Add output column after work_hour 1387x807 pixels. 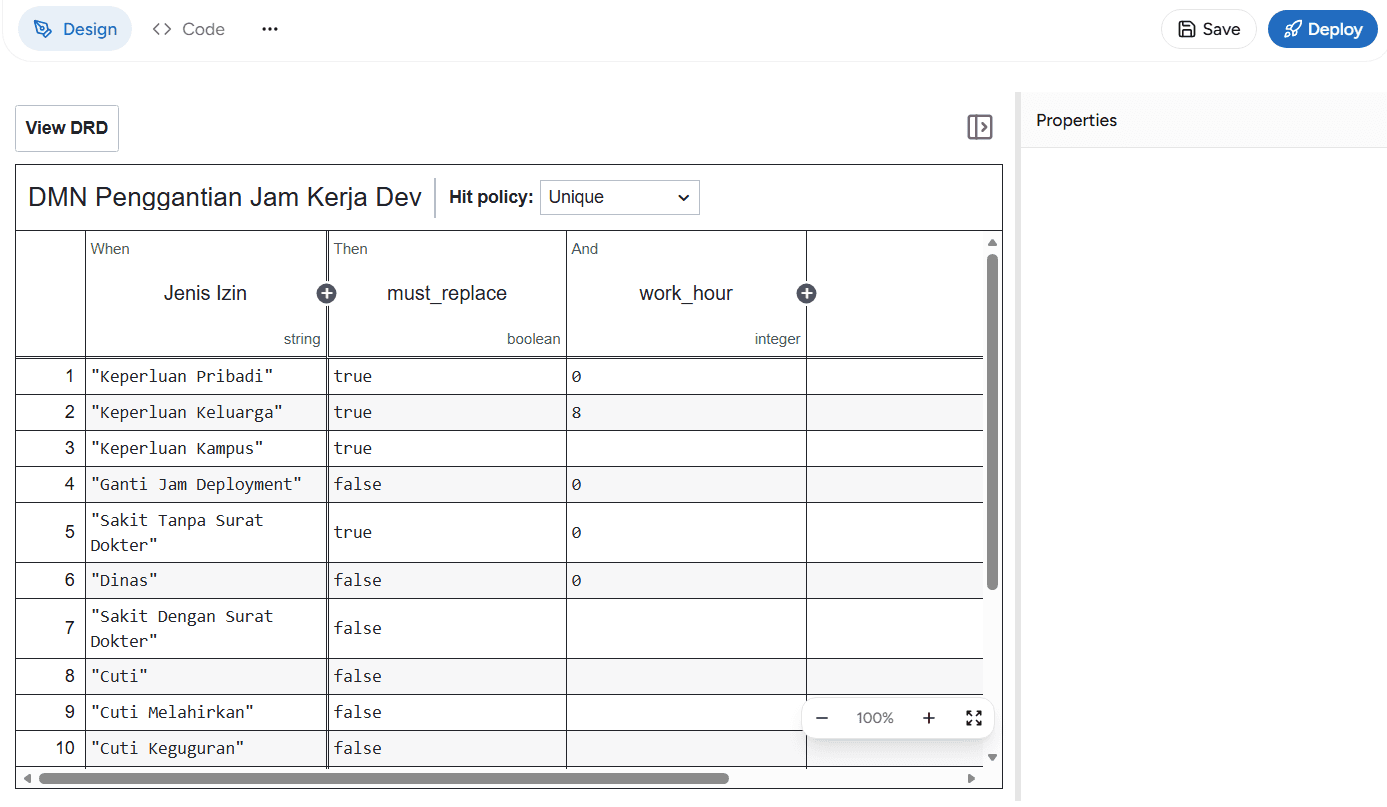point(807,293)
